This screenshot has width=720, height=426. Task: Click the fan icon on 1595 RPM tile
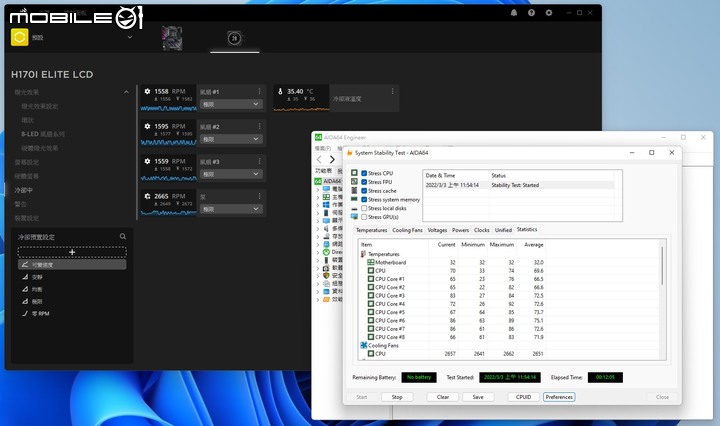pyautogui.click(x=147, y=126)
